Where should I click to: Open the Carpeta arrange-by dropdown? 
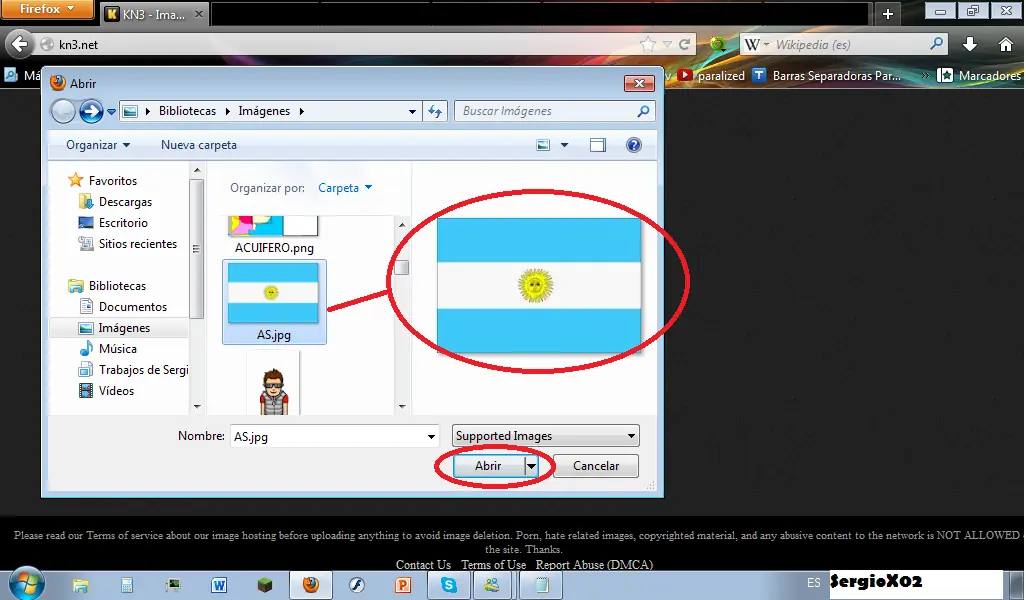pos(345,188)
